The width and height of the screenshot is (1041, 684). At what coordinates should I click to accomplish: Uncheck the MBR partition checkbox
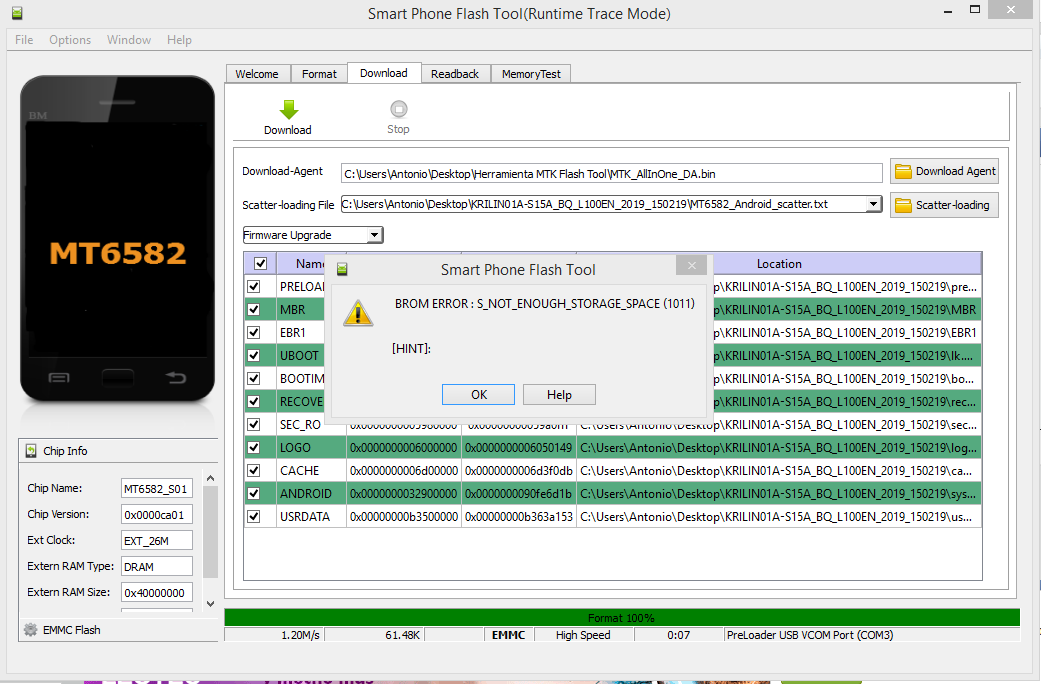(x=254, y=309)
